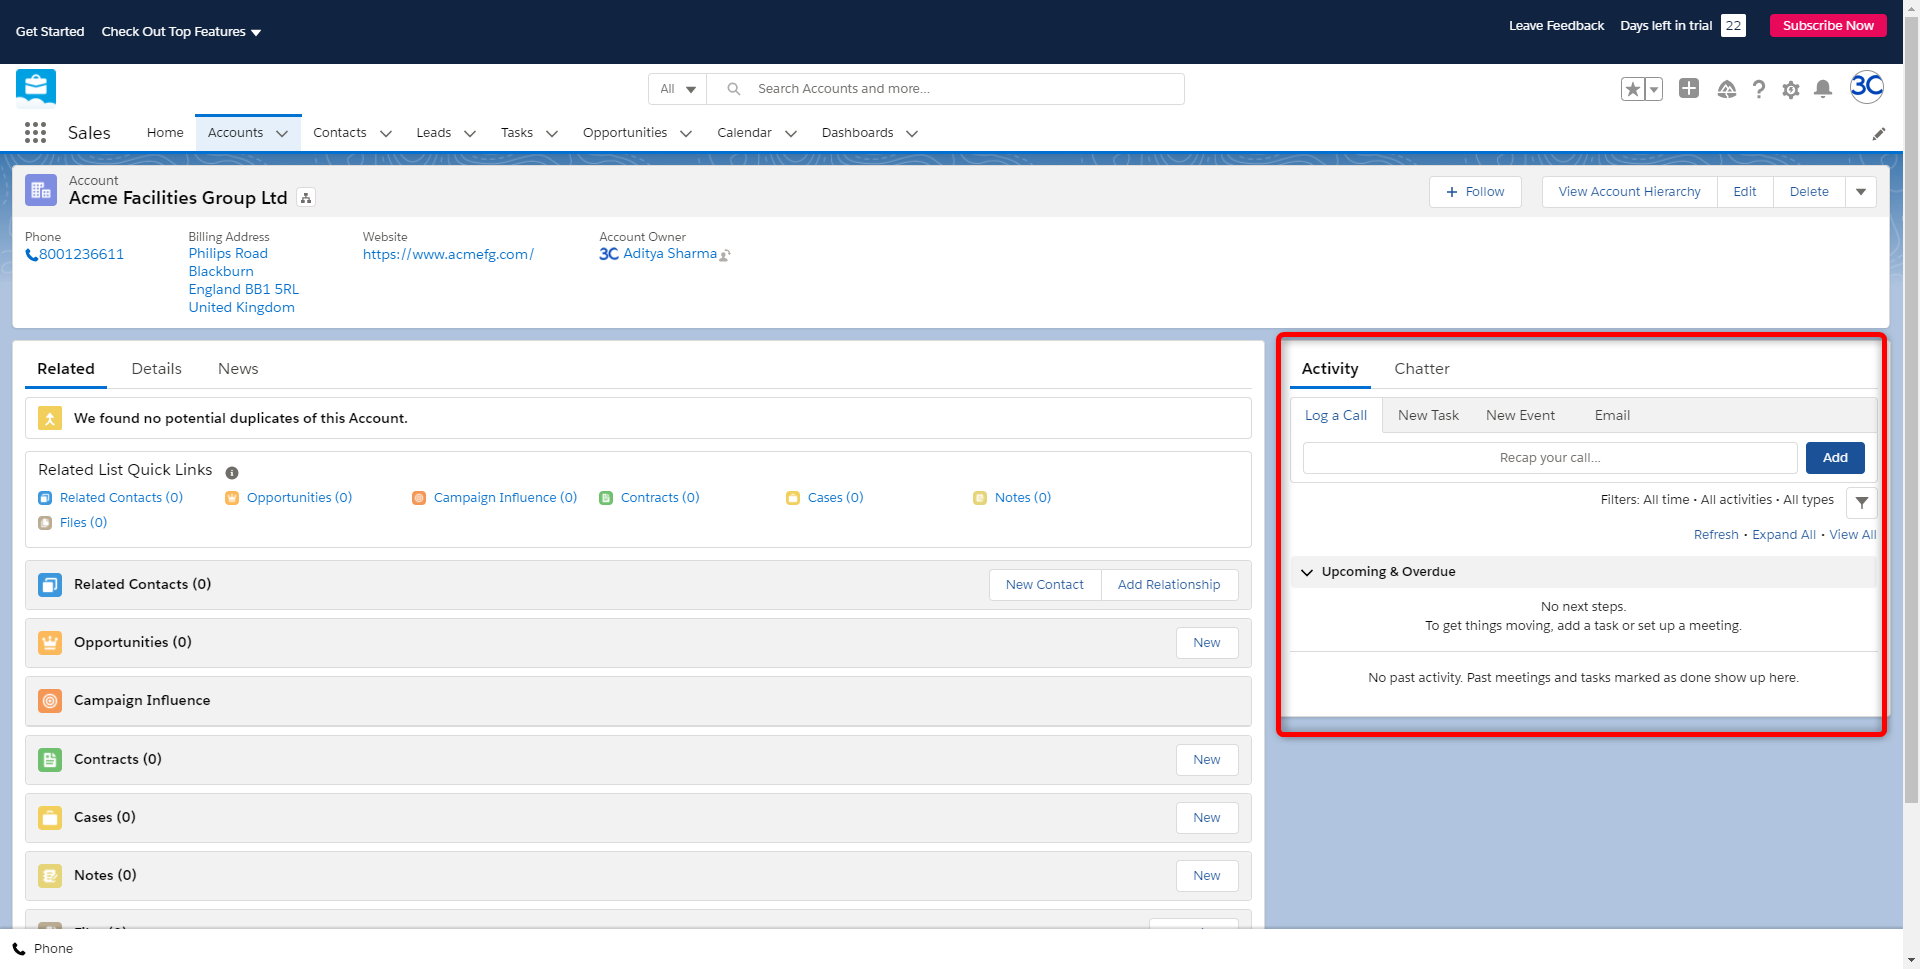
Task: Open the activity filter funnel icon
Action: (x=1861, y=502)
